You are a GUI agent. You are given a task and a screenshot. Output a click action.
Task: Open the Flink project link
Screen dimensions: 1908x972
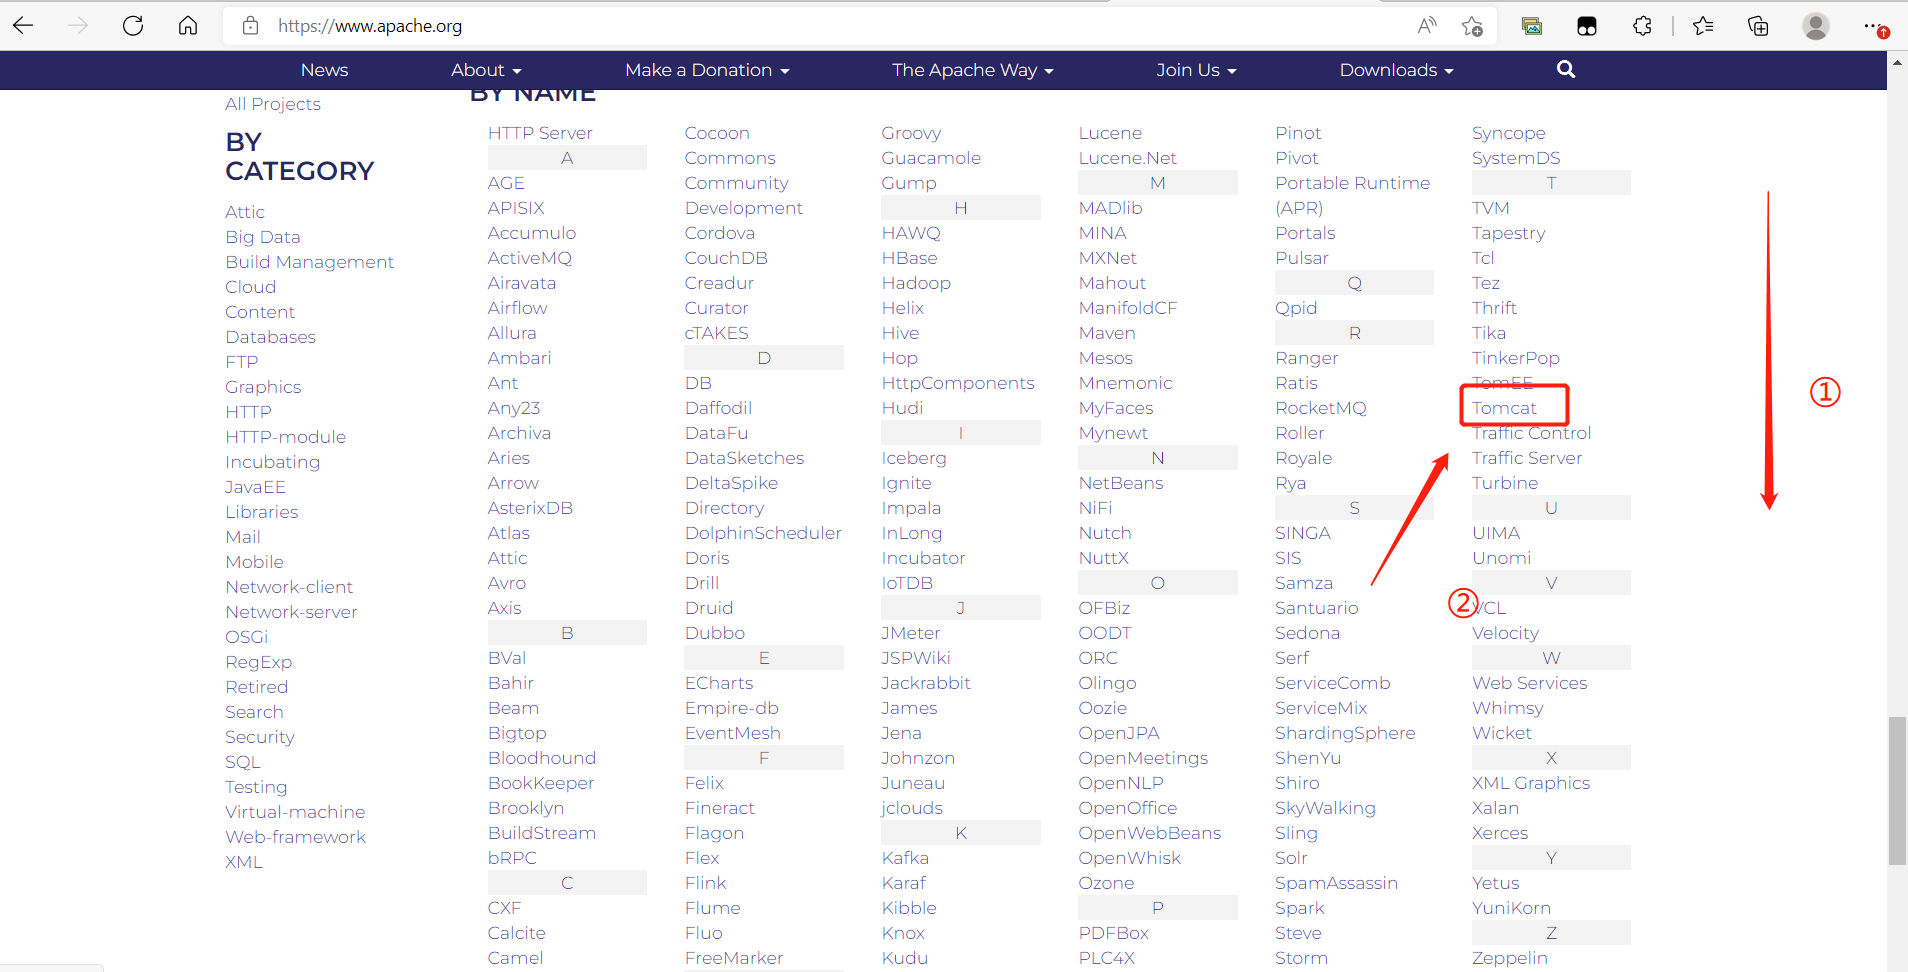tap(706, 883)
